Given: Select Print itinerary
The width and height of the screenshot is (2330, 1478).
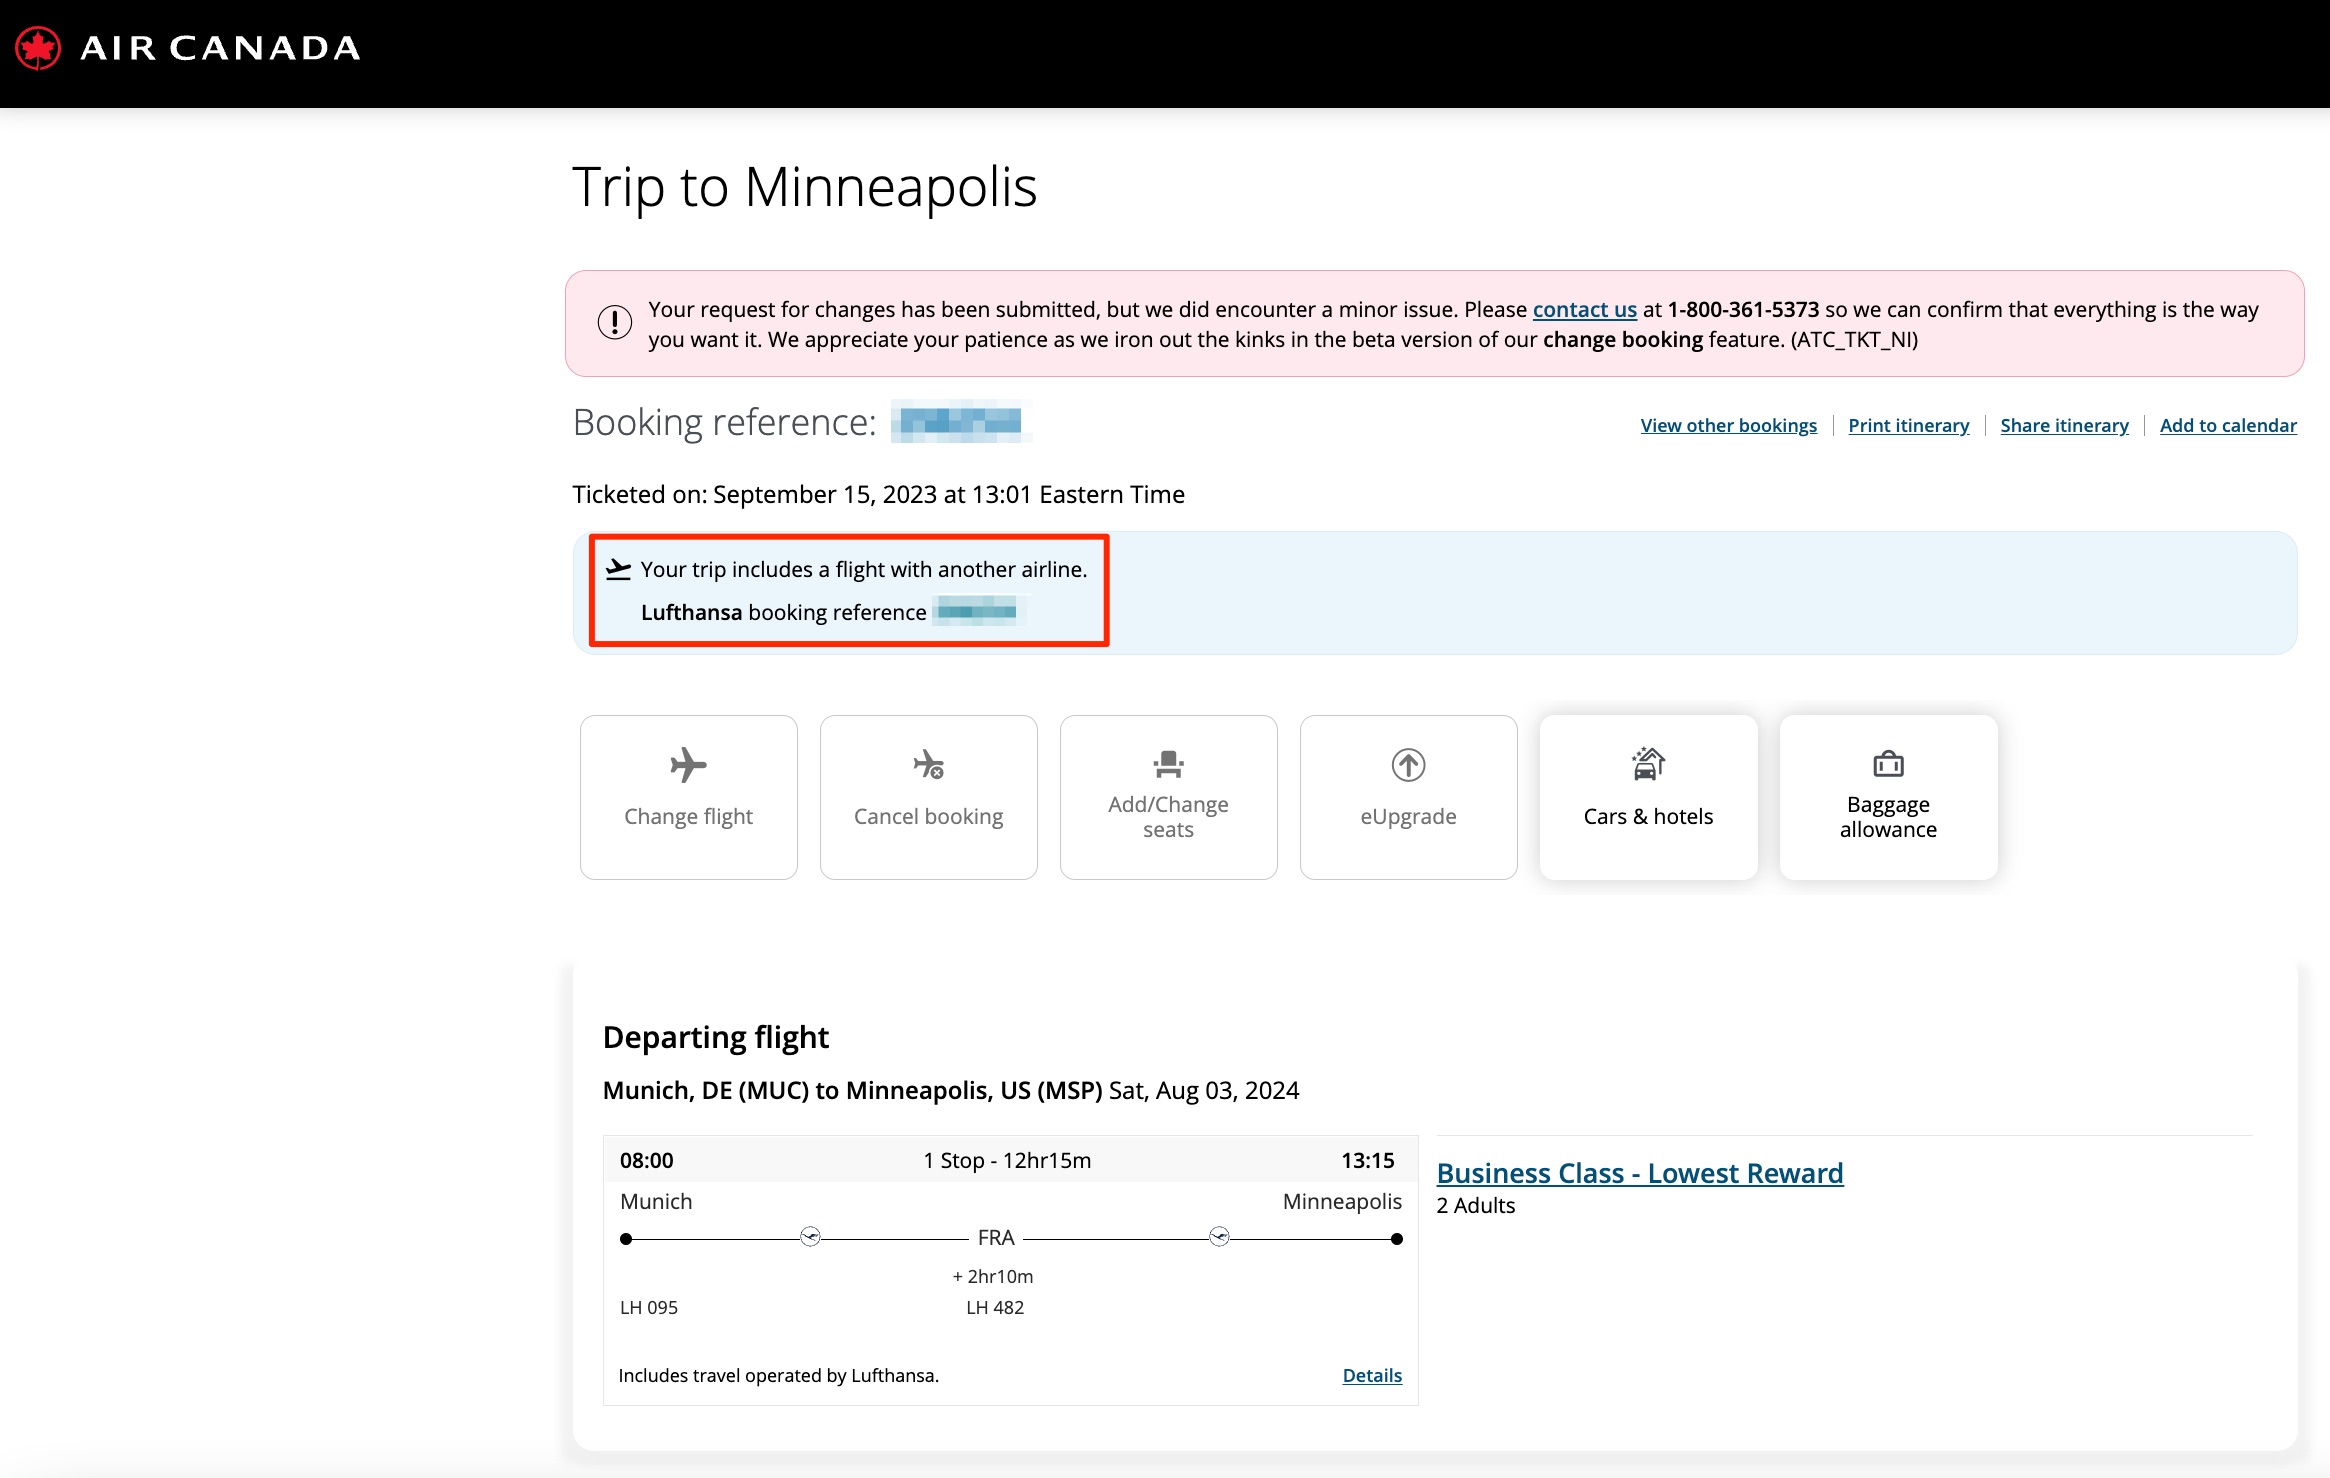Looking at the screenshot, I should [x=1908, y=425].
